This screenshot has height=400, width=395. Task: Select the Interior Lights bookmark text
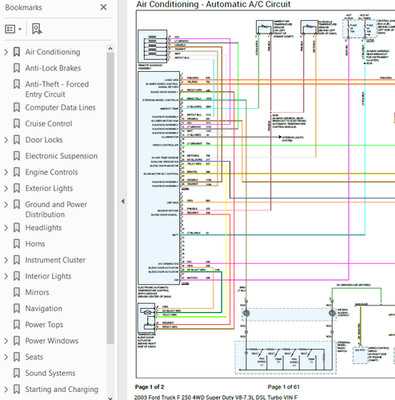48,276
